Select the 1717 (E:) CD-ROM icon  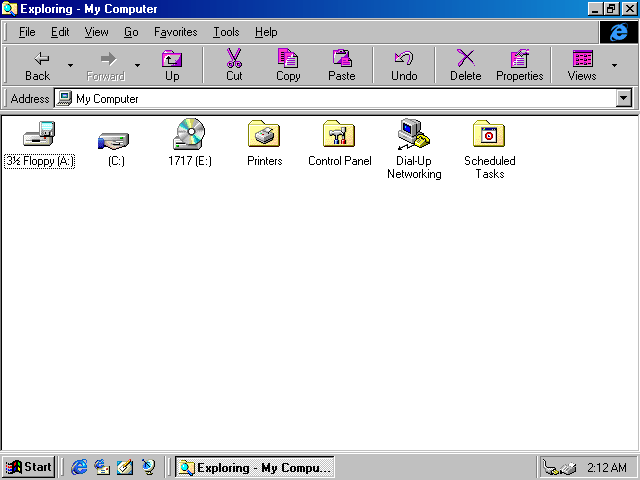pyautogui.click(x=189, y=133)
